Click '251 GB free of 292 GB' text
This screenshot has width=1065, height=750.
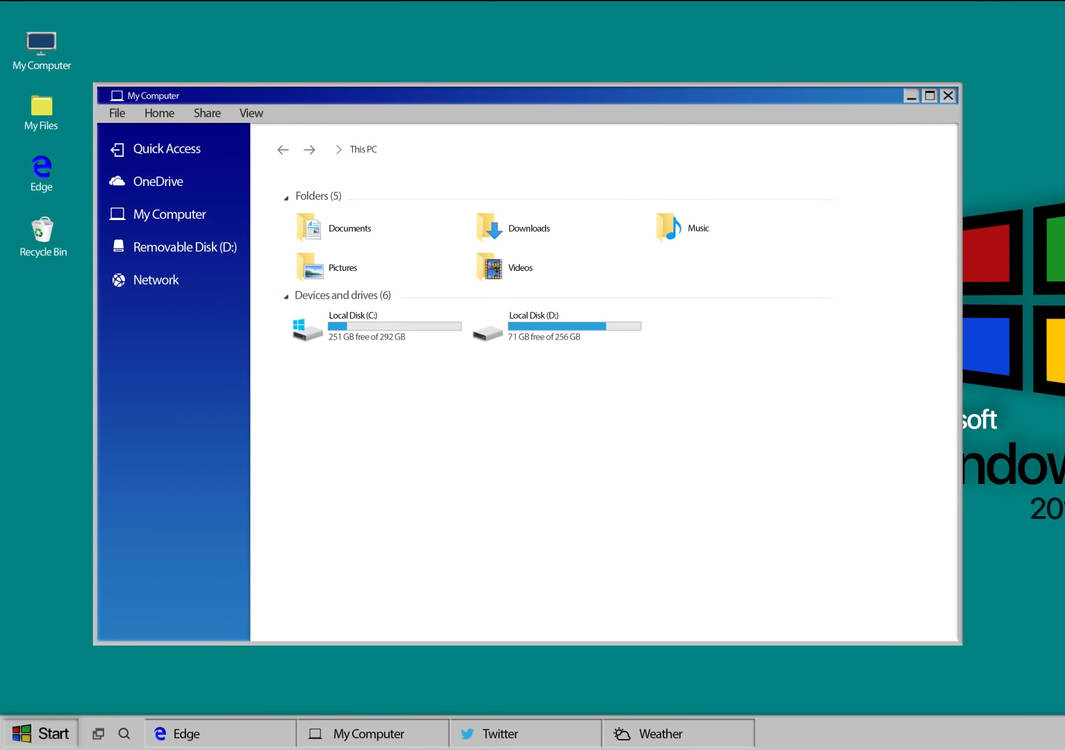tap(367, 337)
